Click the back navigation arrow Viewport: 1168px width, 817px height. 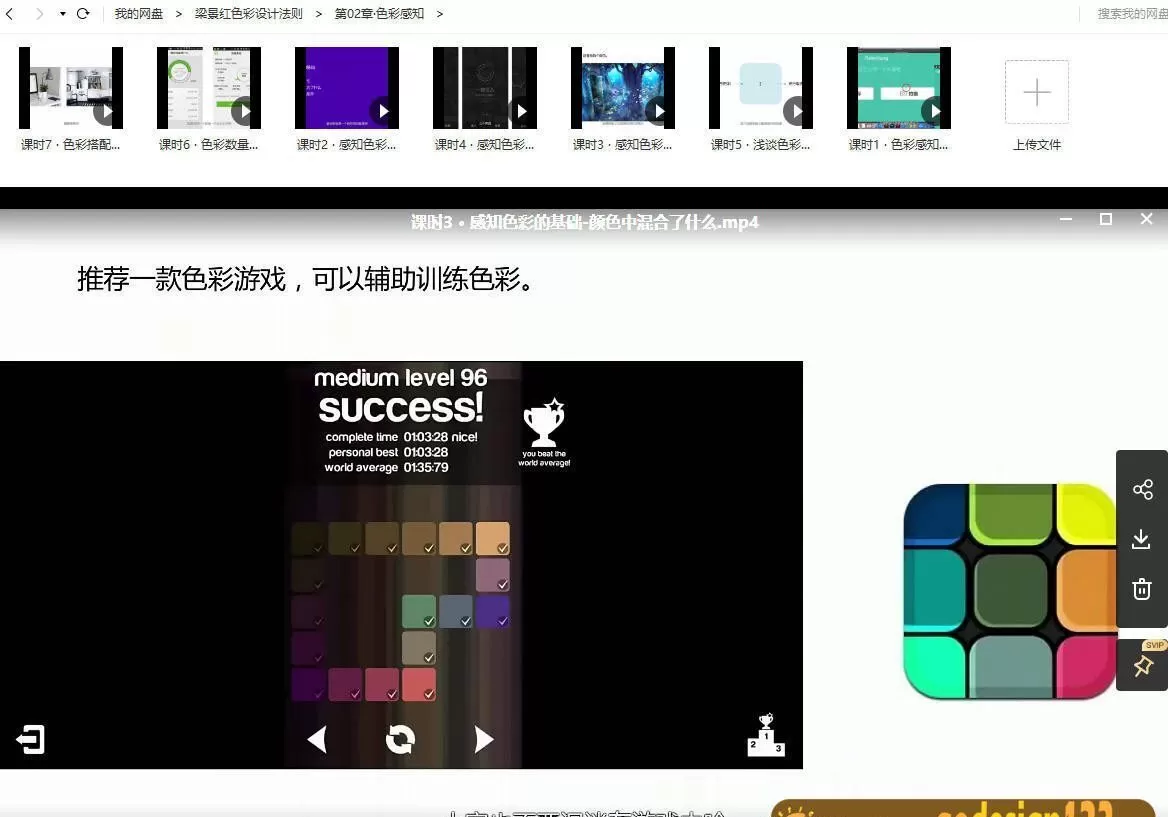pyautogui.click(x=10, y=14)
